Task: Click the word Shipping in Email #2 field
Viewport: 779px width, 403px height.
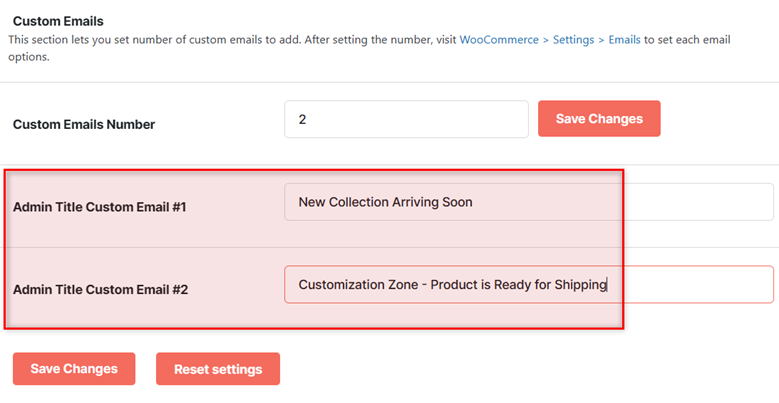Action: tap(580, 285)
